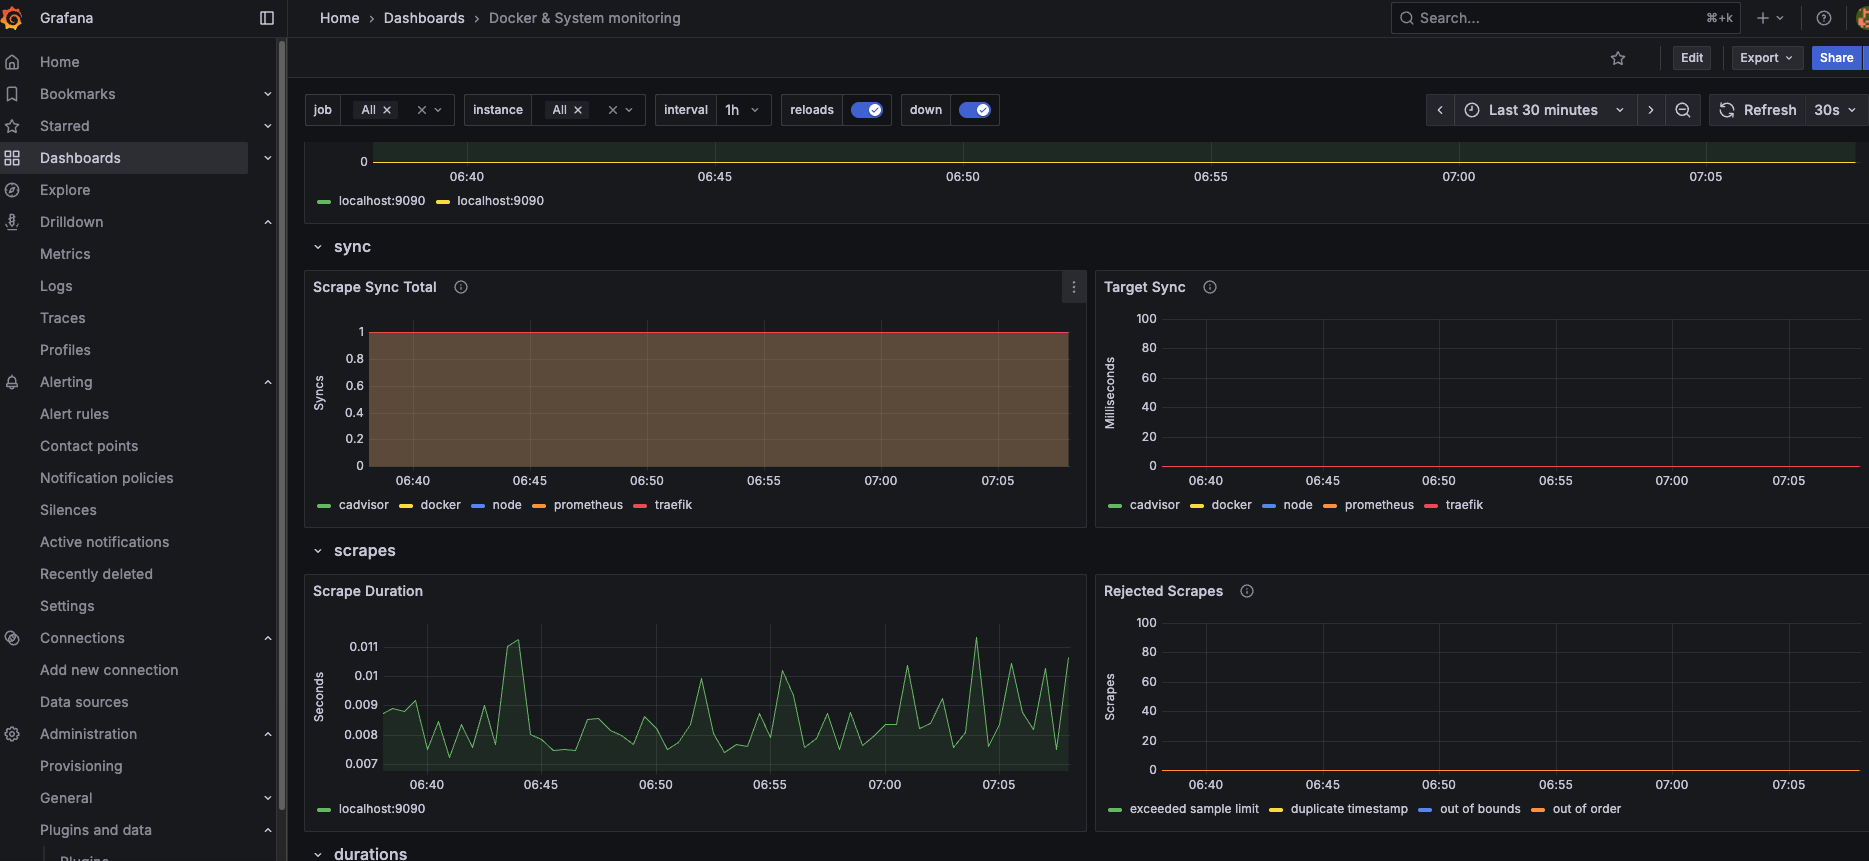
Task: Open the help question mark icon
Action: pos(1824,18)
